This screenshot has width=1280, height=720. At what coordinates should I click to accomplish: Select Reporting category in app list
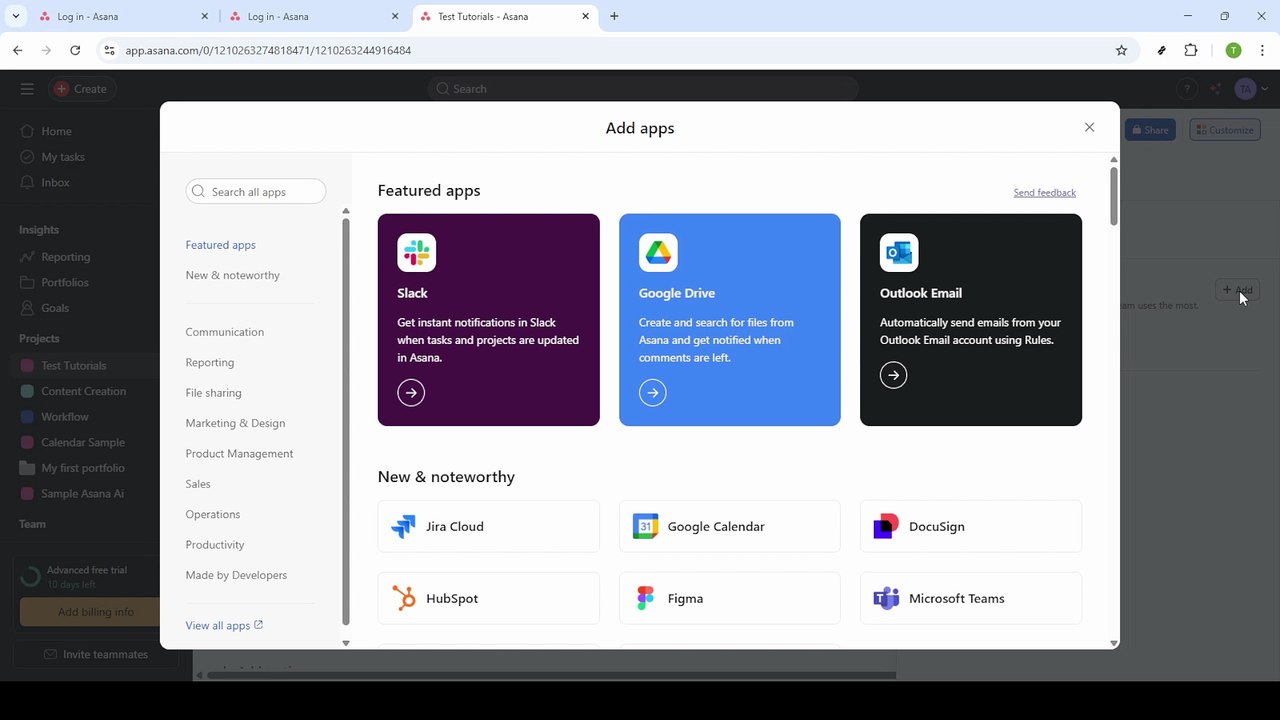(210, 362)
